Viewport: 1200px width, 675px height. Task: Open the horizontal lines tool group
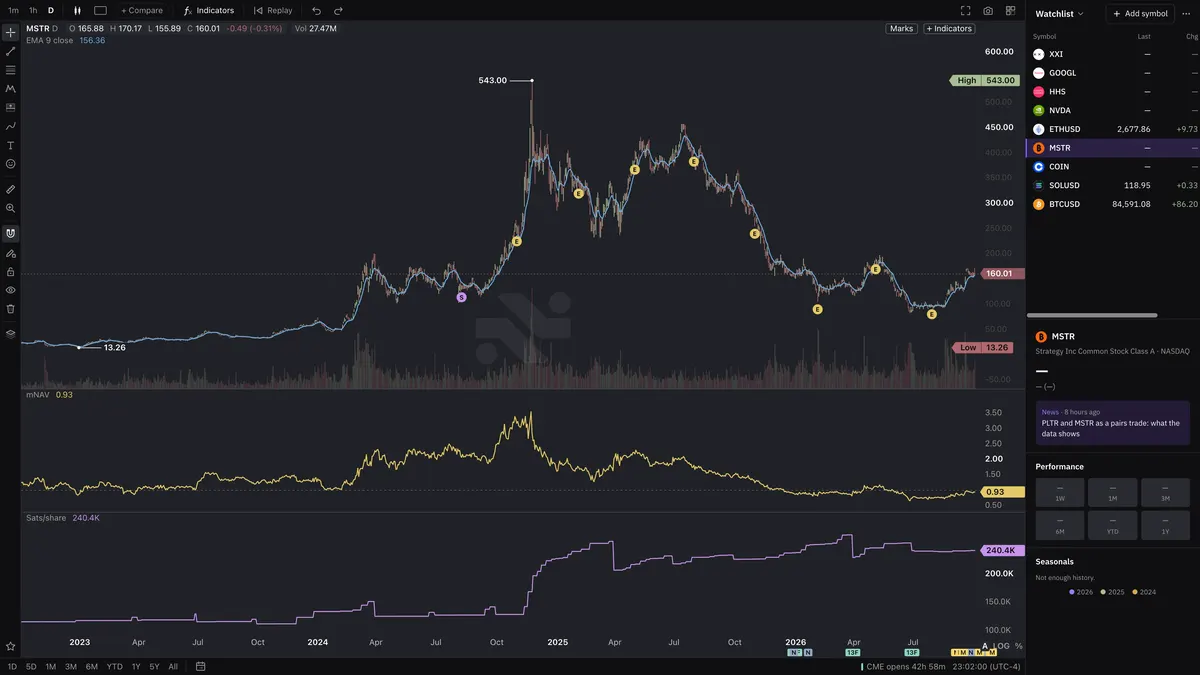[x=10, y=70]
